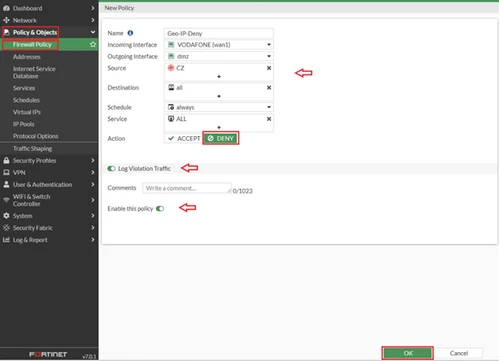Expand the Security Fabric chevron

[x=93, y=228]
